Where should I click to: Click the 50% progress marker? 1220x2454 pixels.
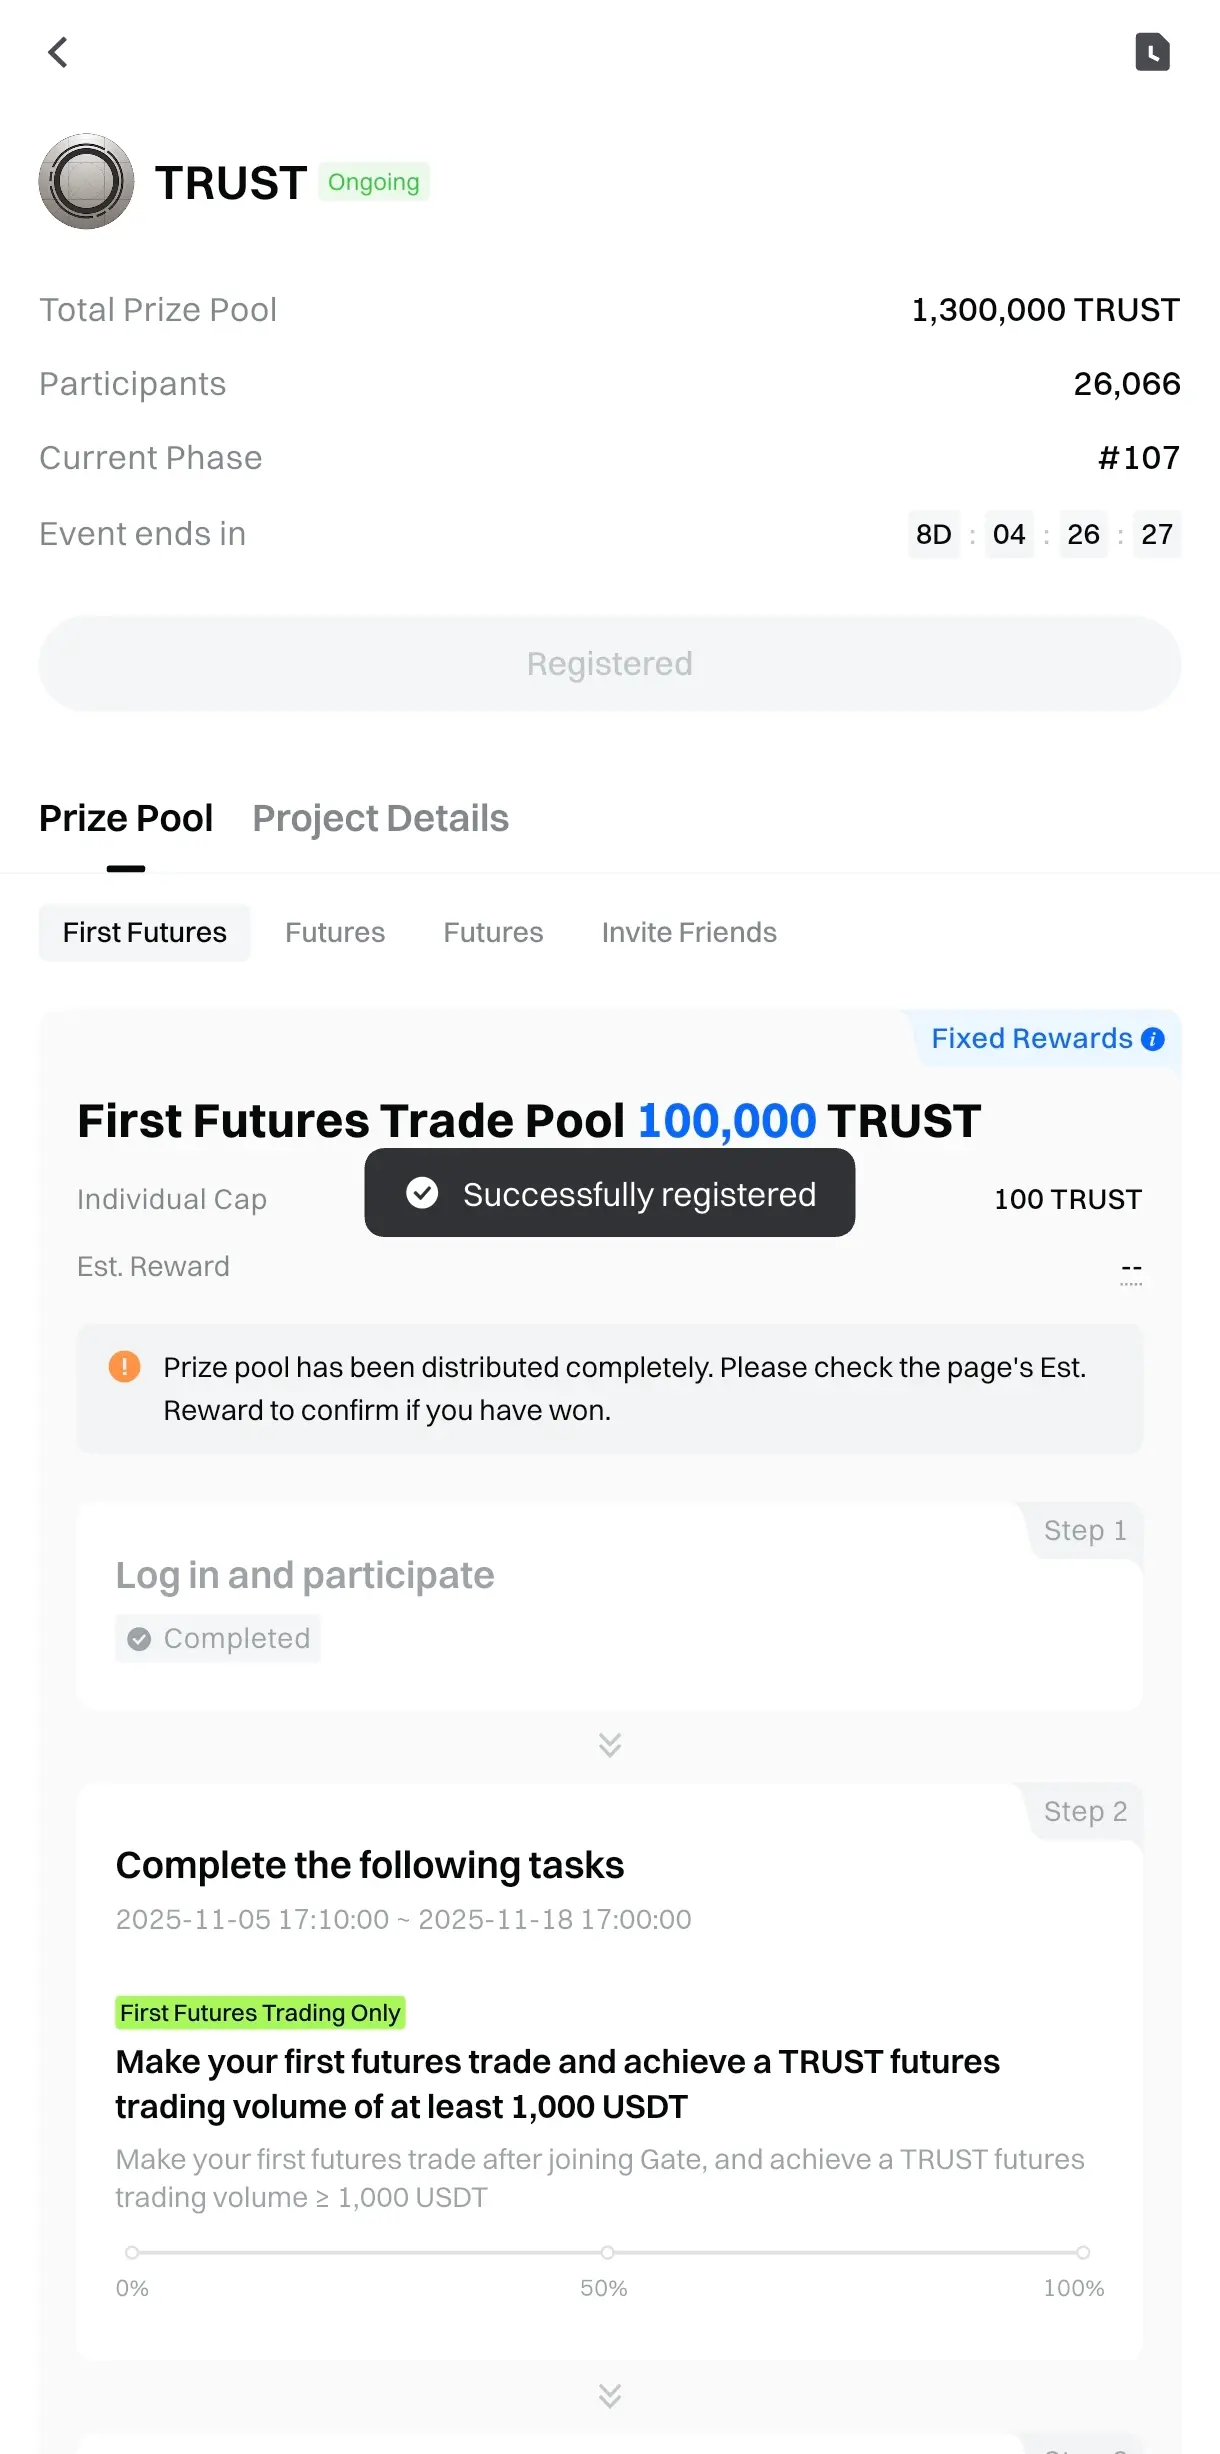point(607,2252)
